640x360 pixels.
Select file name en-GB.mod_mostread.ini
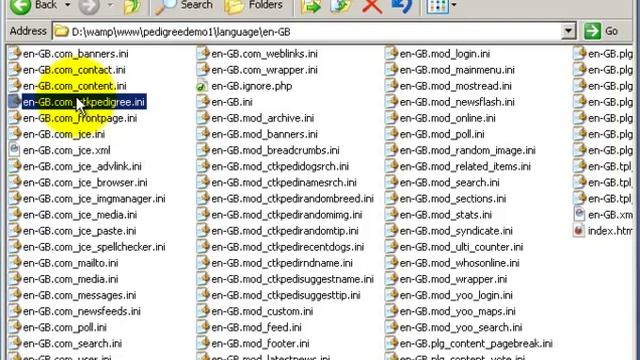456,86
